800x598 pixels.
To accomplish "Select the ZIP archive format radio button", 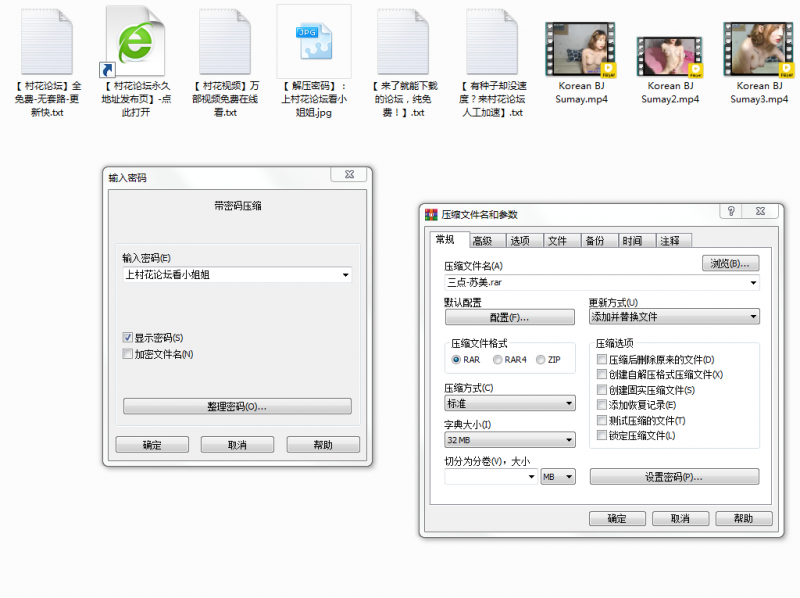I will pyautogui.click(x=538, y=360).
